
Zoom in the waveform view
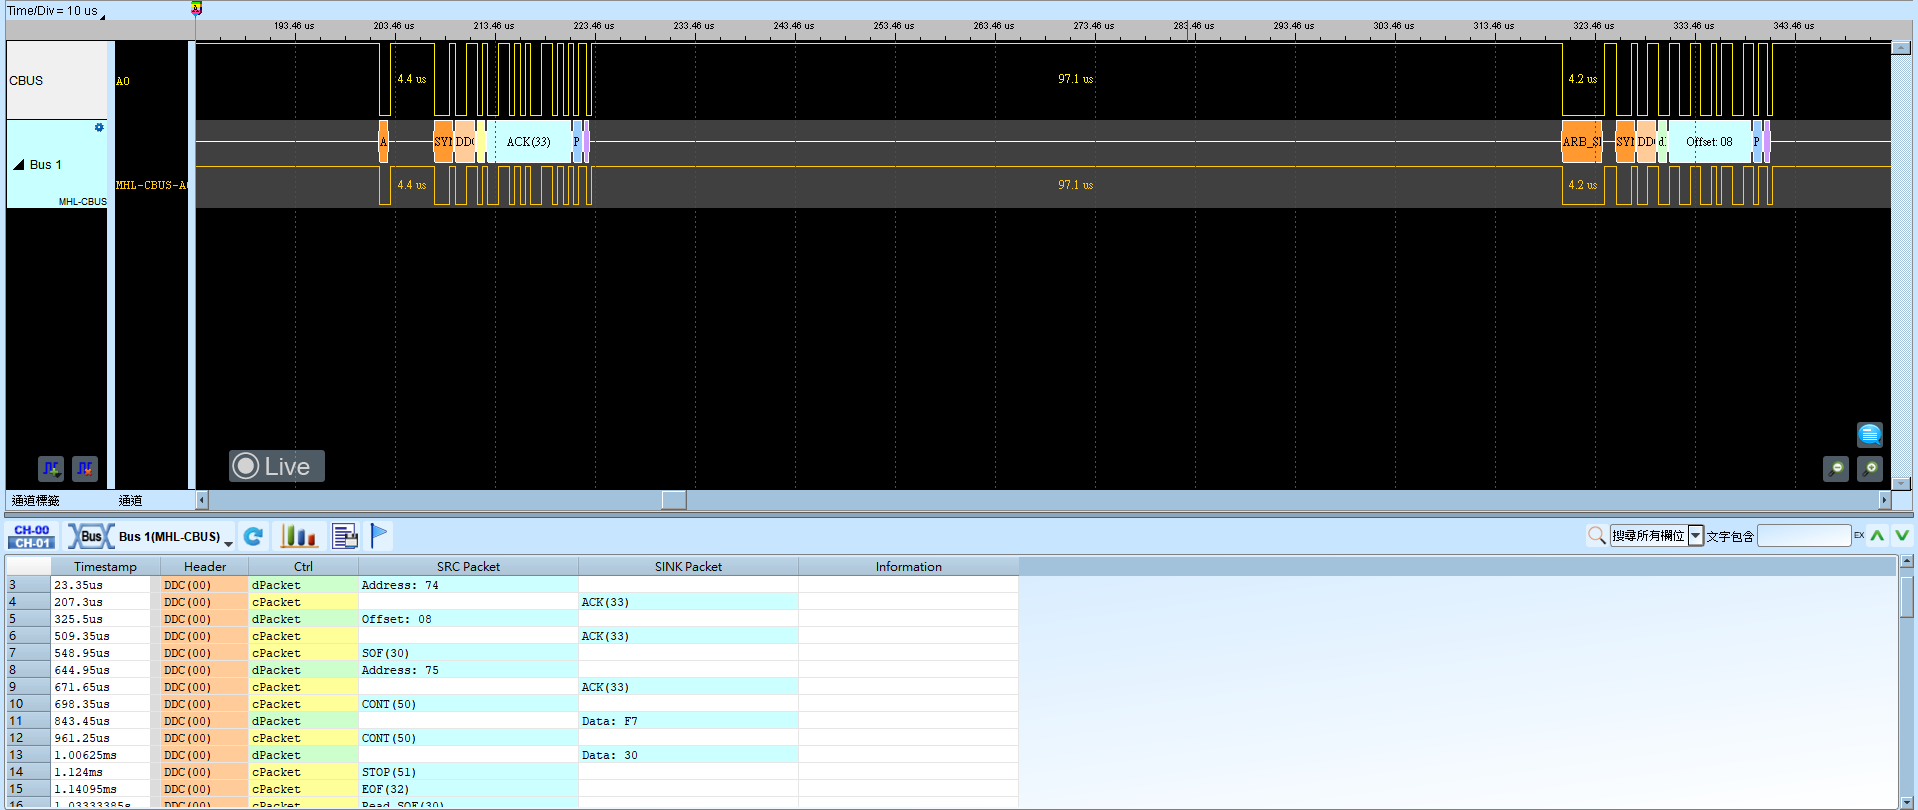click(1870, 468)
